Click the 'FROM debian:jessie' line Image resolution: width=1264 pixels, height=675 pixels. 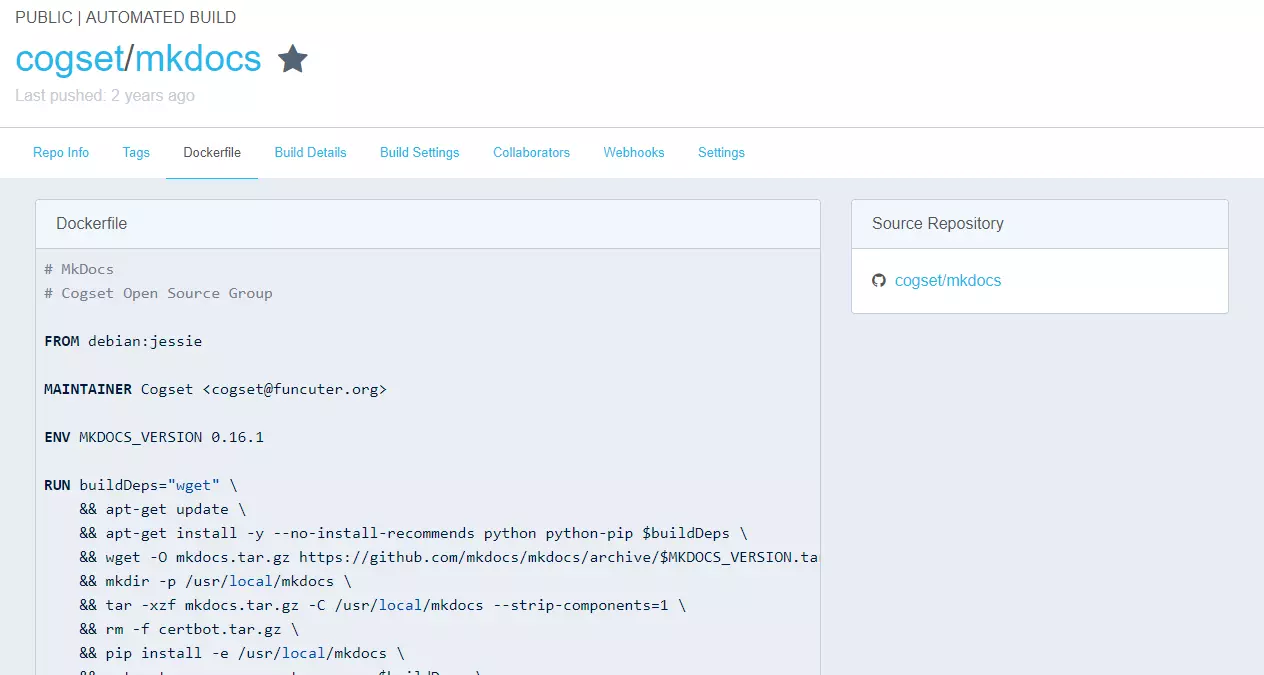click(x=123, y=341)
